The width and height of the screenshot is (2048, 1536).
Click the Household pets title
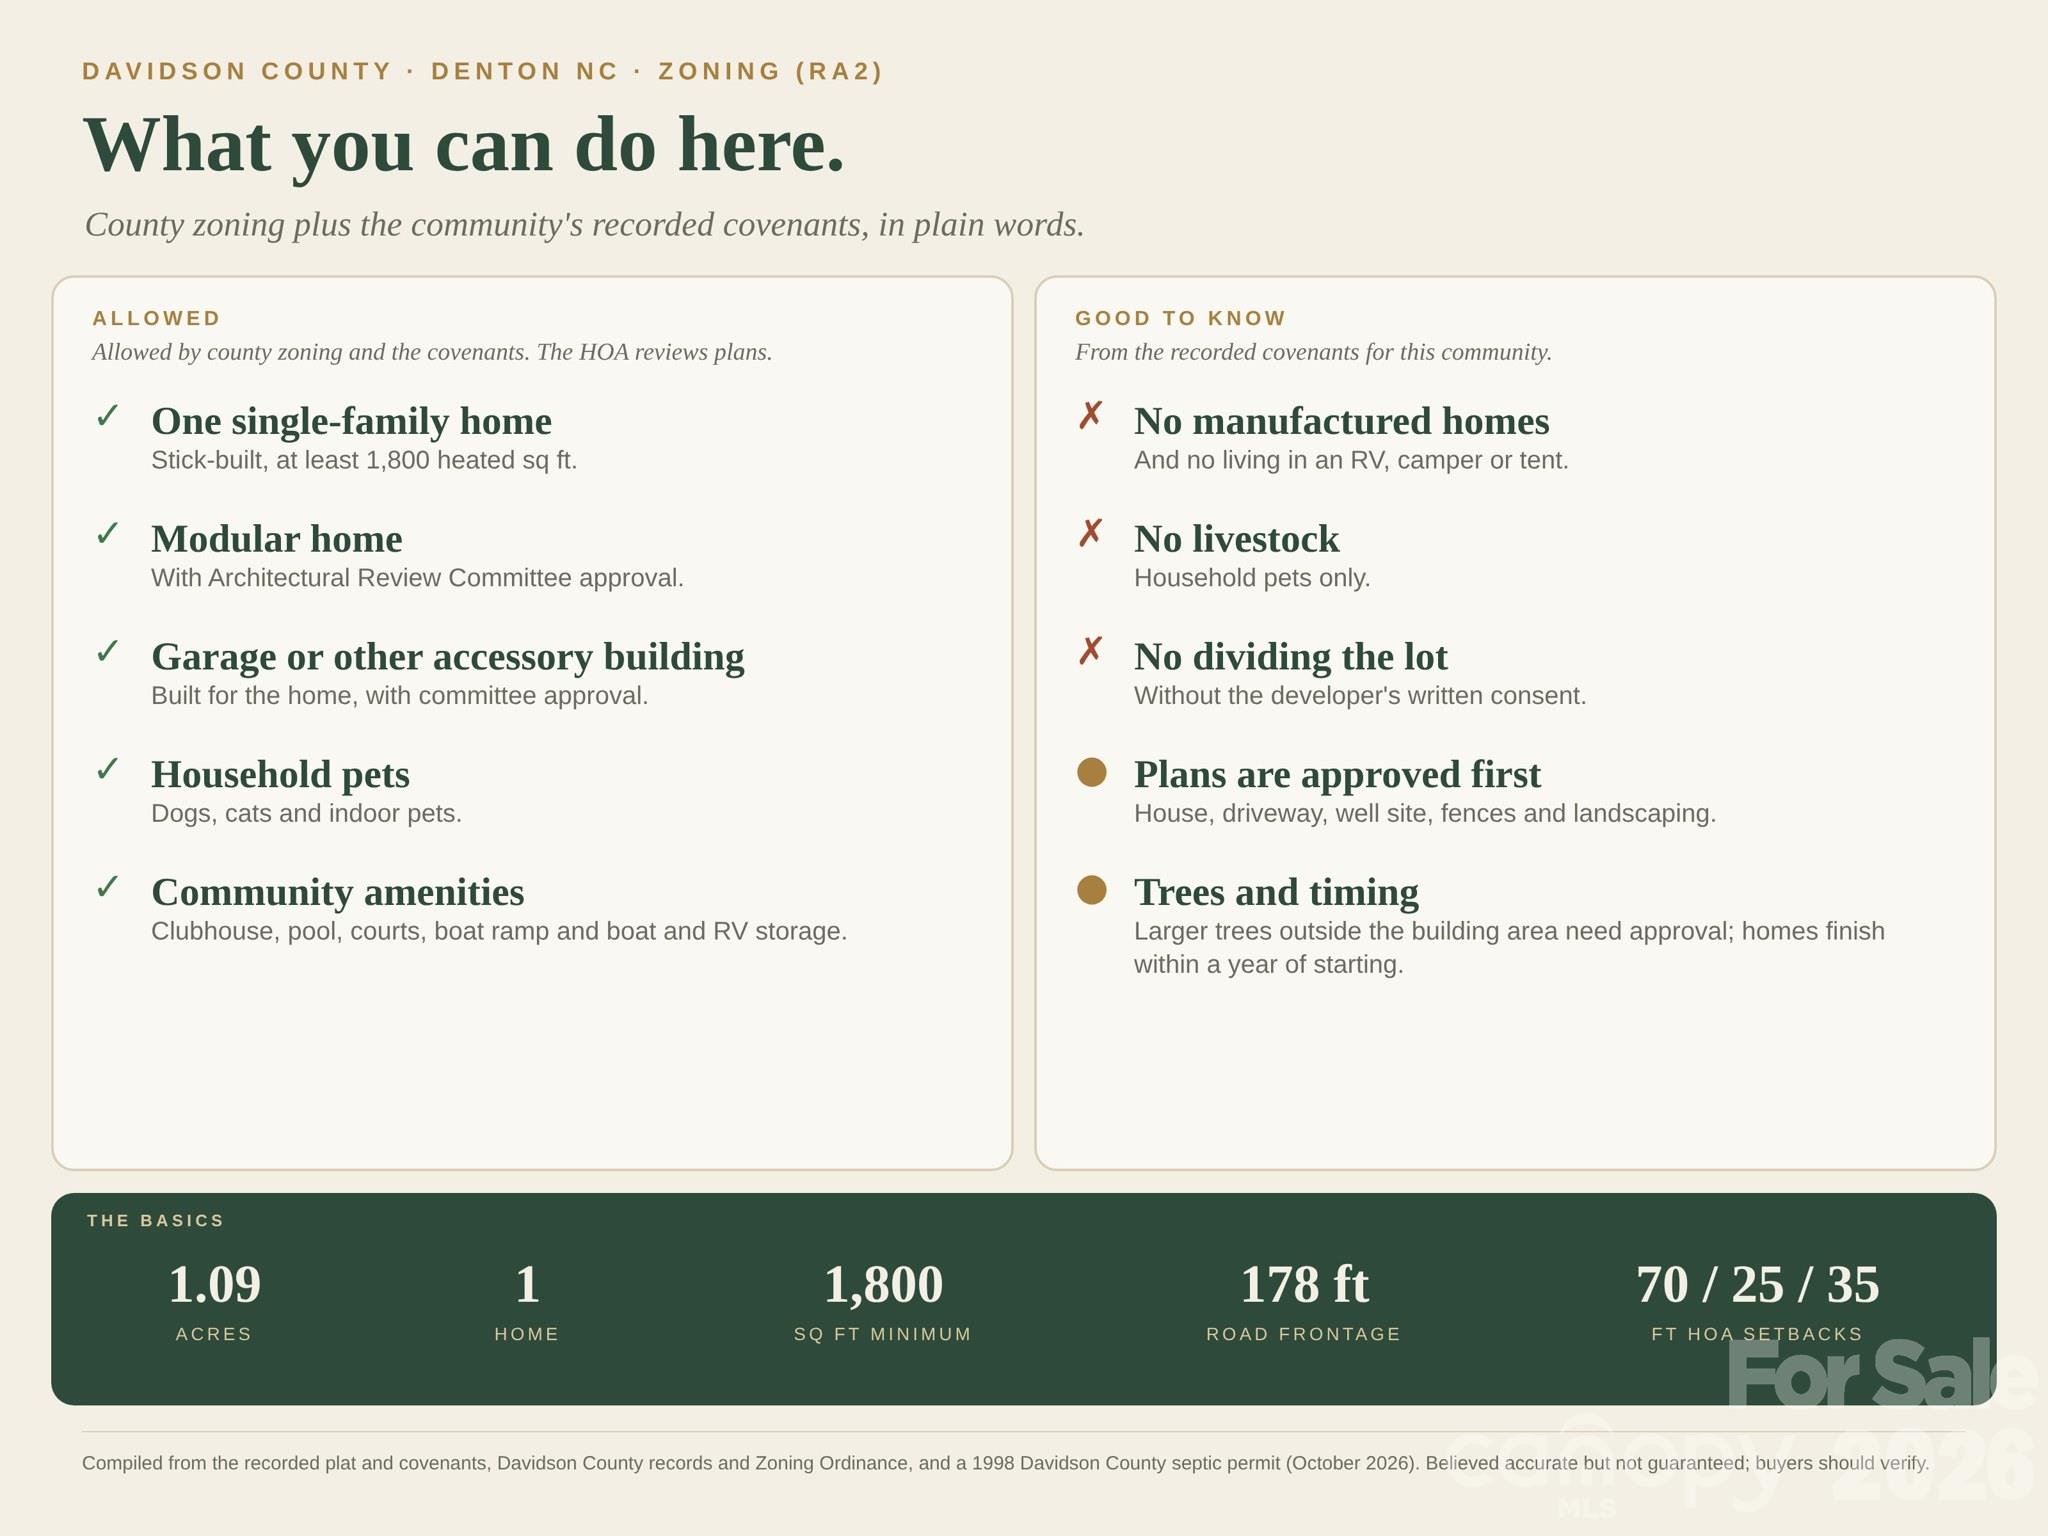click(x=280, y=775)
